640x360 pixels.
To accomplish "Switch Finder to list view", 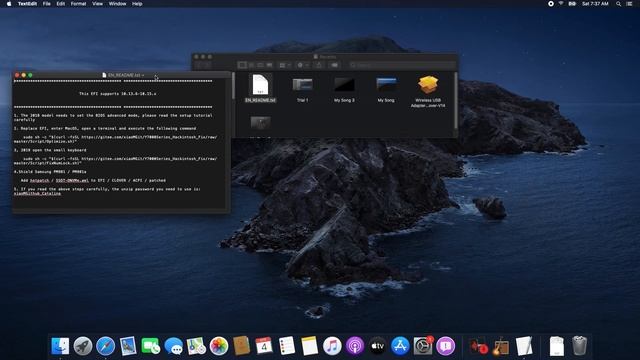I will tap(251, 65).
